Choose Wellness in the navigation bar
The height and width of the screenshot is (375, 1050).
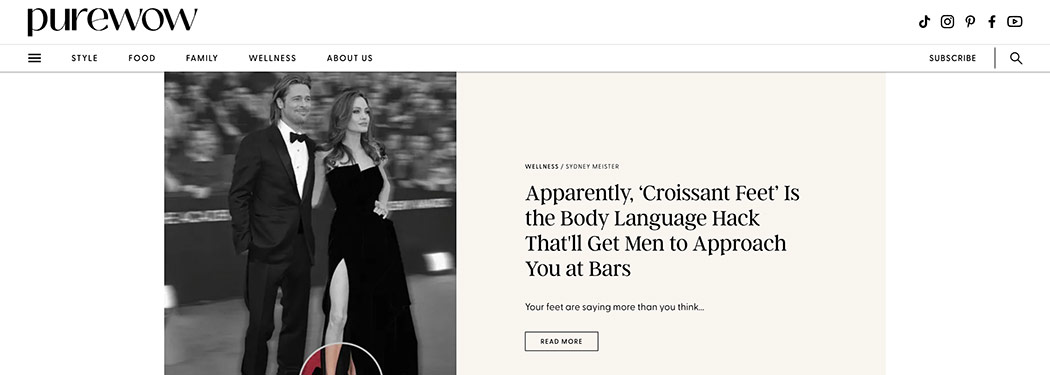[x=272, y=58]
